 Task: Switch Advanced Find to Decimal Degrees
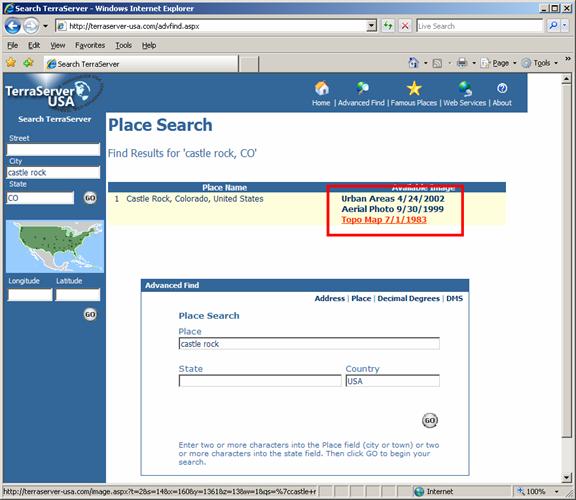point(408,298)
